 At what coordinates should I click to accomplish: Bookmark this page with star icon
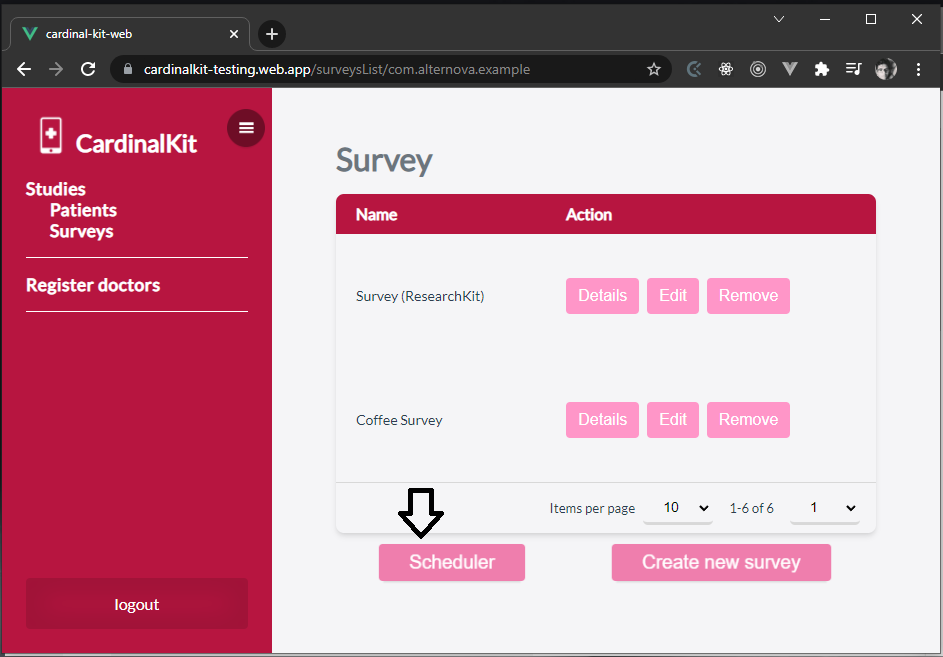[654, 70]
